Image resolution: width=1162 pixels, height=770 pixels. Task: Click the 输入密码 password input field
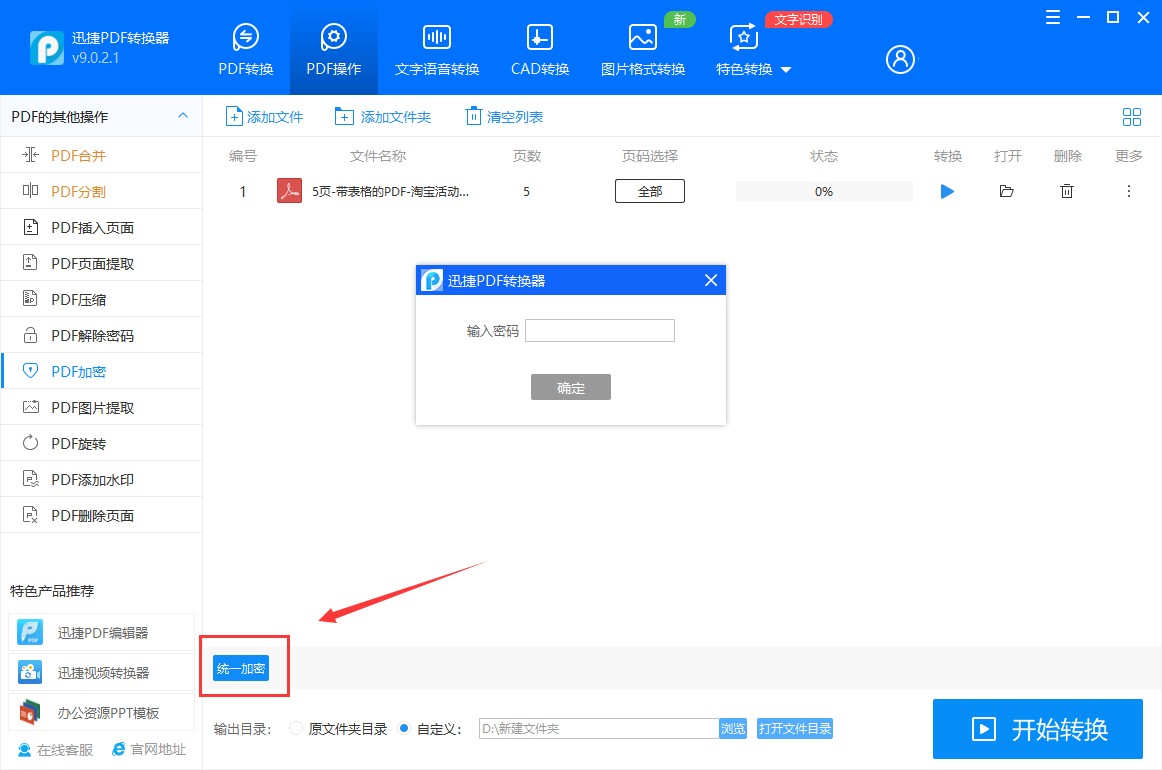[x=599, y=330]
